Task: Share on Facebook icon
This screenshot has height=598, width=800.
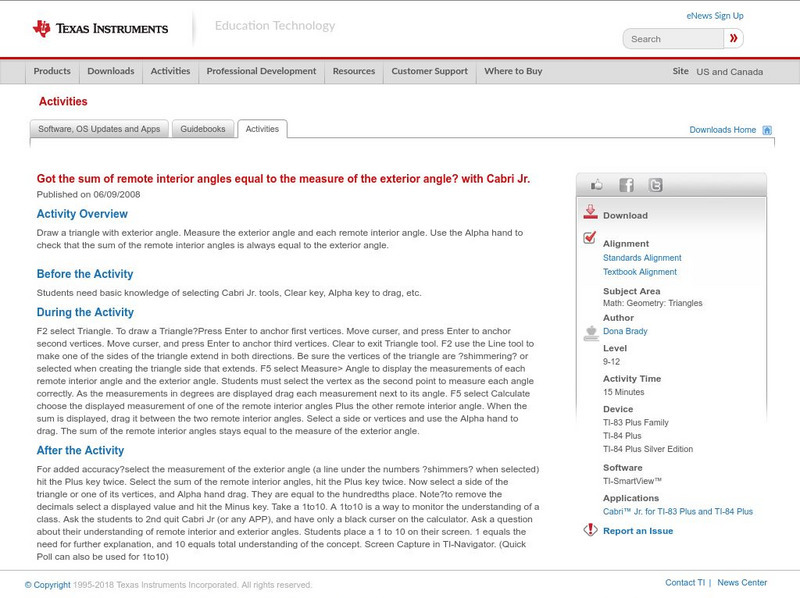Action: point(626,185)
